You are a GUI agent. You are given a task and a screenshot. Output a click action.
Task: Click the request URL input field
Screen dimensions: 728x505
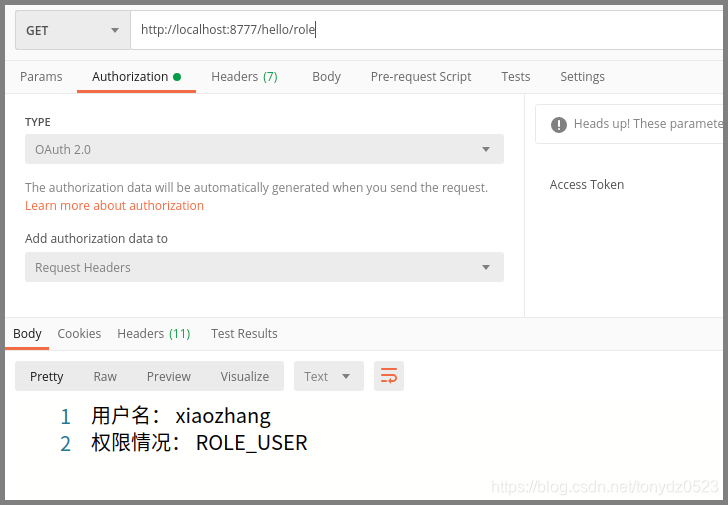pos(427,30)
